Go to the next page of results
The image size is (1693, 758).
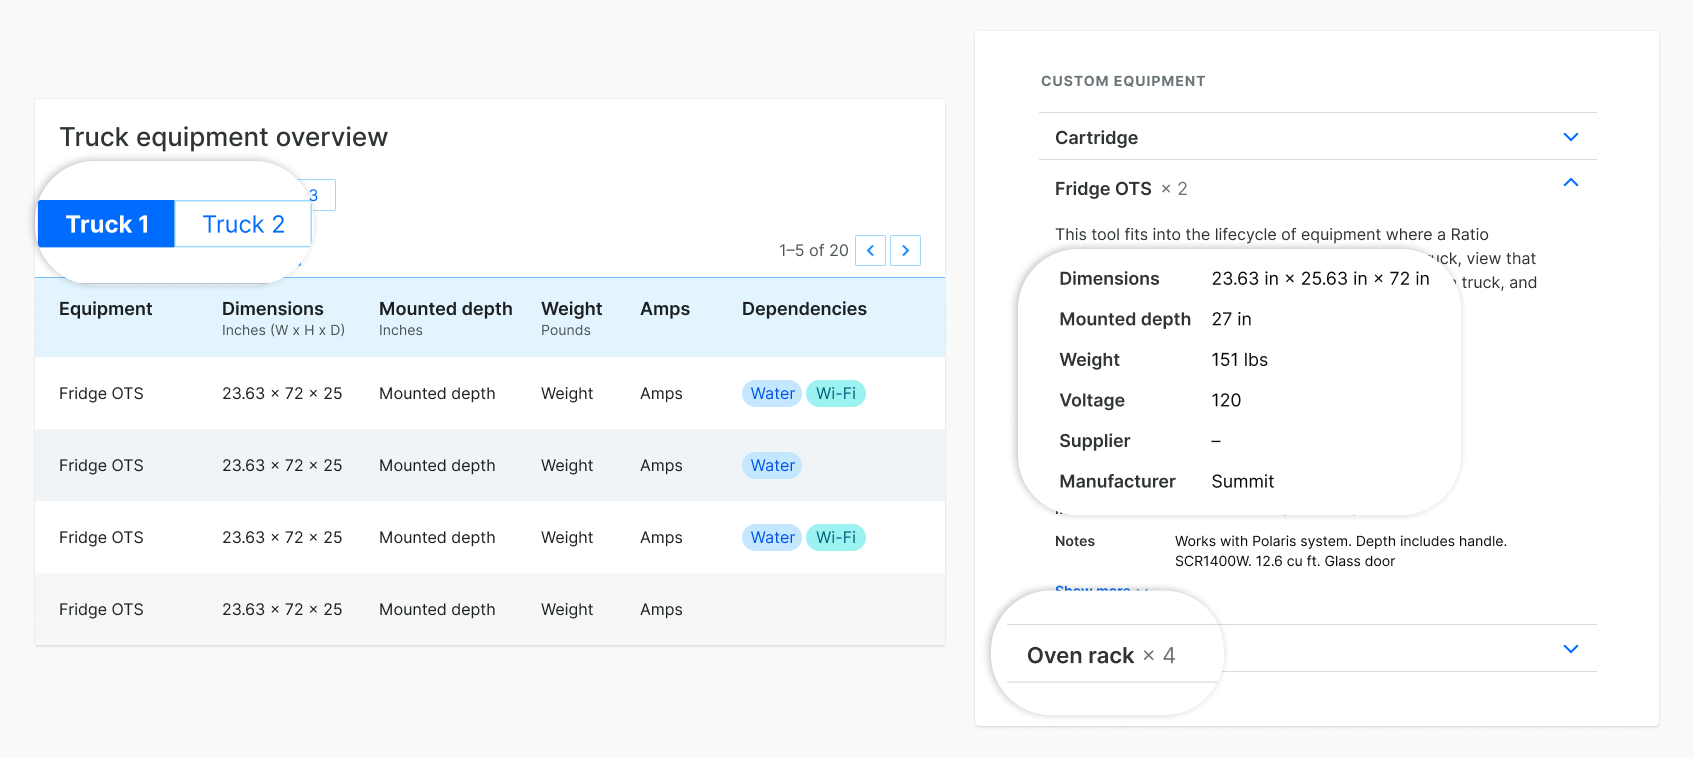(905, 251)
